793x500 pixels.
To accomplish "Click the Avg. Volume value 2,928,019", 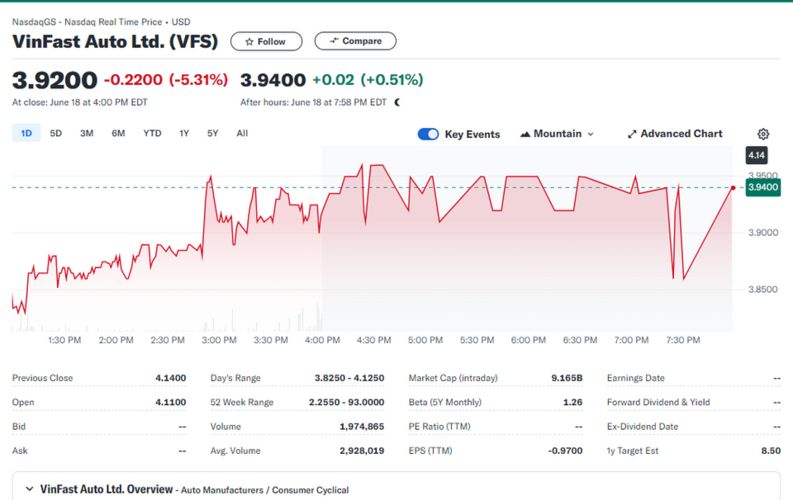I will tap(362, 450).
